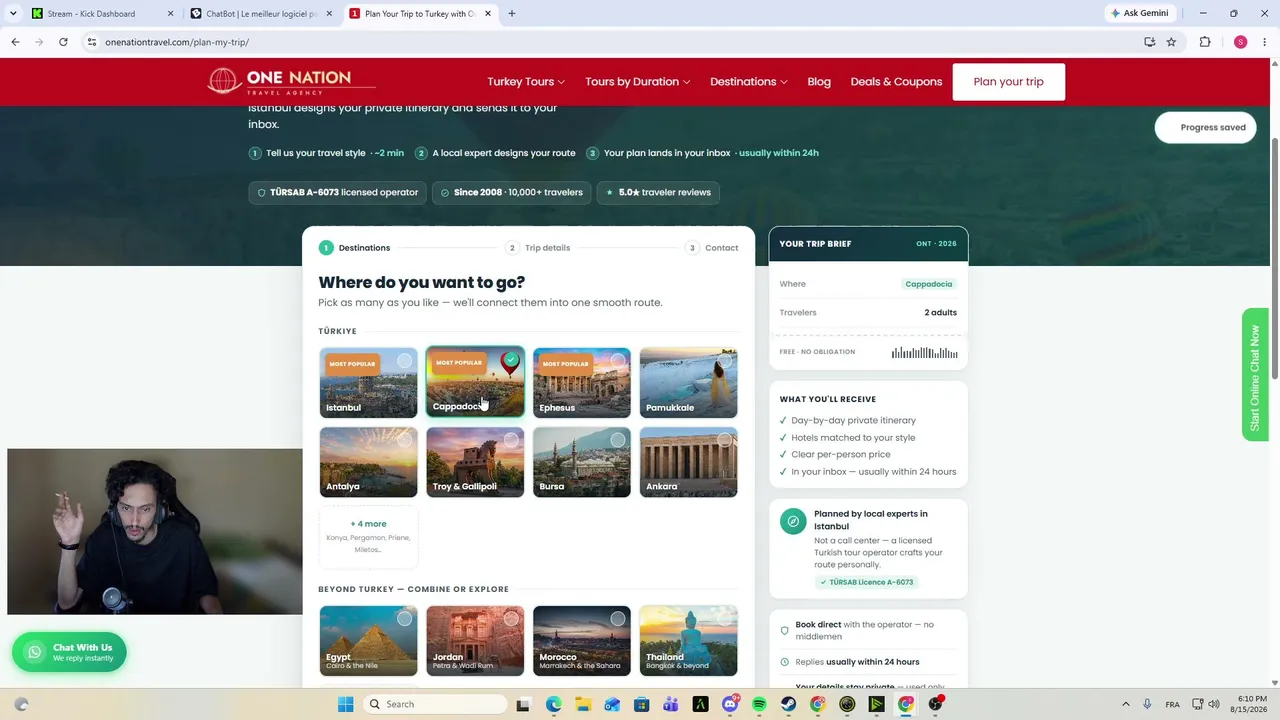Reload the page with the refresh icon

[63, 42]
